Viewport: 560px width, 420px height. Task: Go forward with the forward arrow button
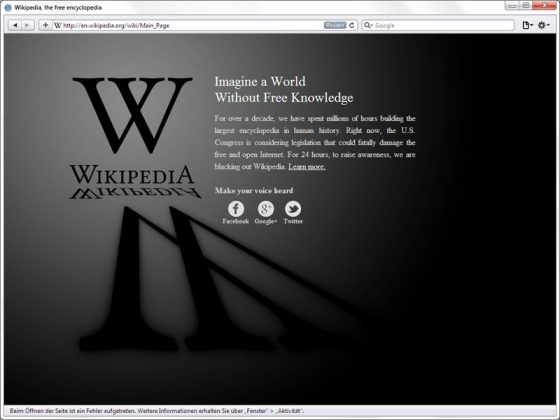coord(28,25)
